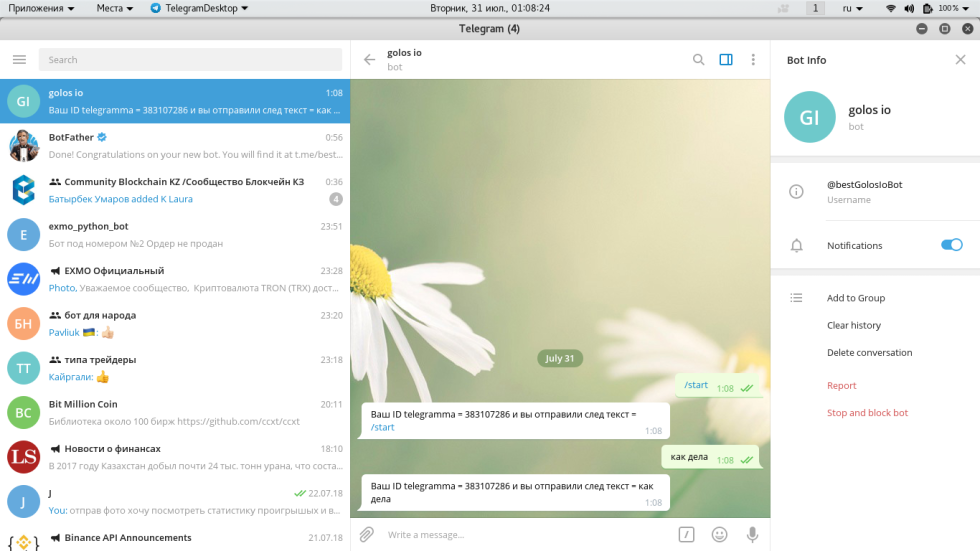Open the Новости о финансах channel
The width and height of the screenshot is (980, 551).
175,457
